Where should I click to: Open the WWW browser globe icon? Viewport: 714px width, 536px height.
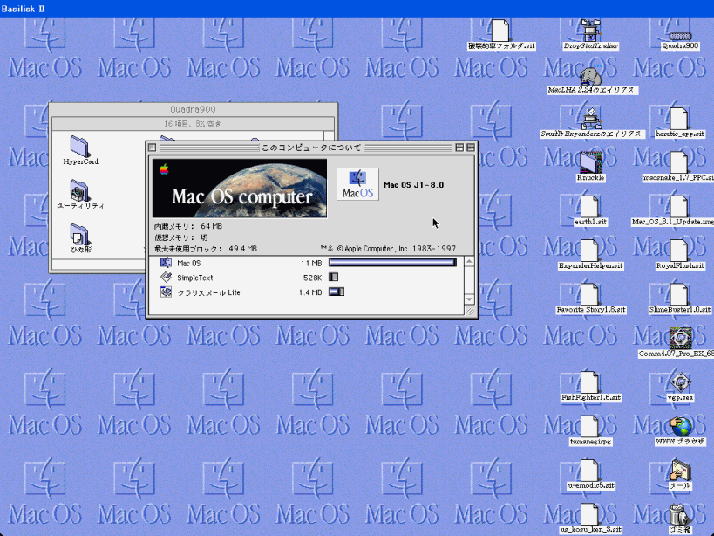tap(680, 427)
